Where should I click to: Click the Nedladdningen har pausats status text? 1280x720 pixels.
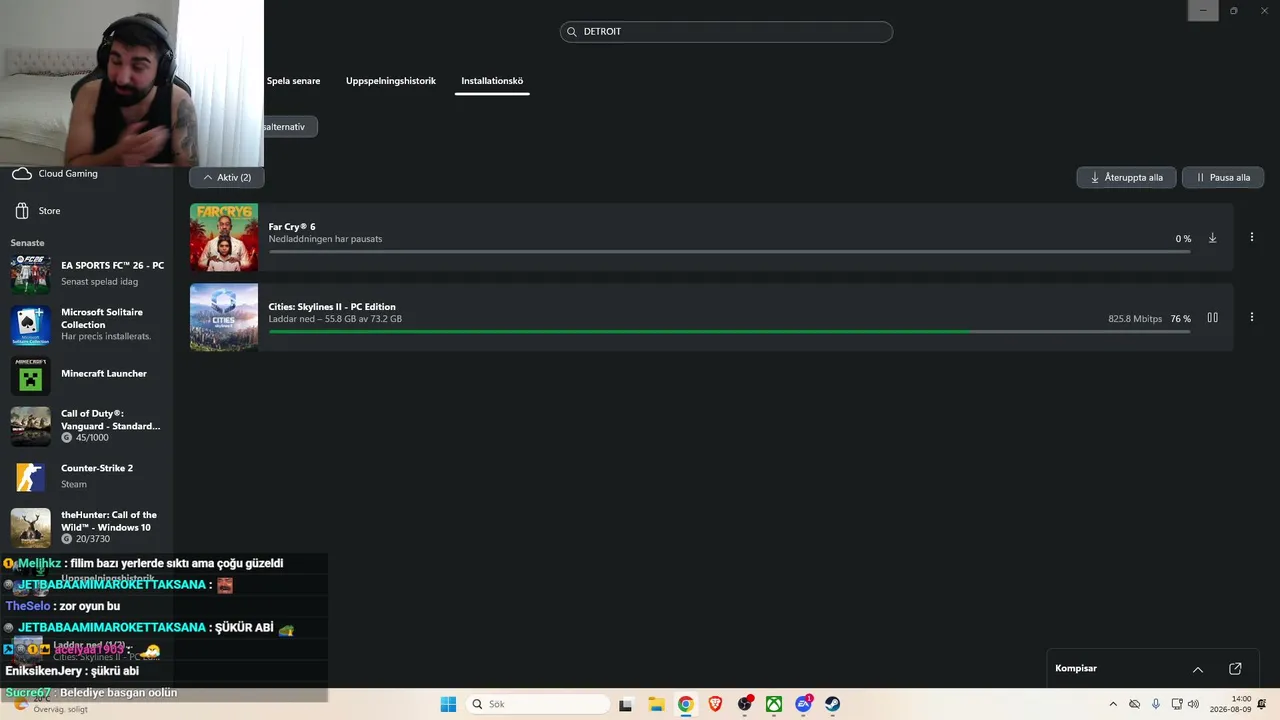pyautogui.click(x=325, y=239)
